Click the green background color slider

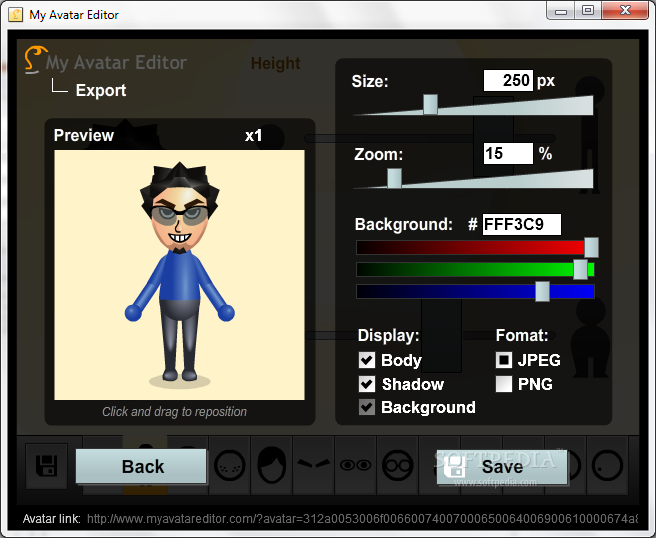pos(475,269)
